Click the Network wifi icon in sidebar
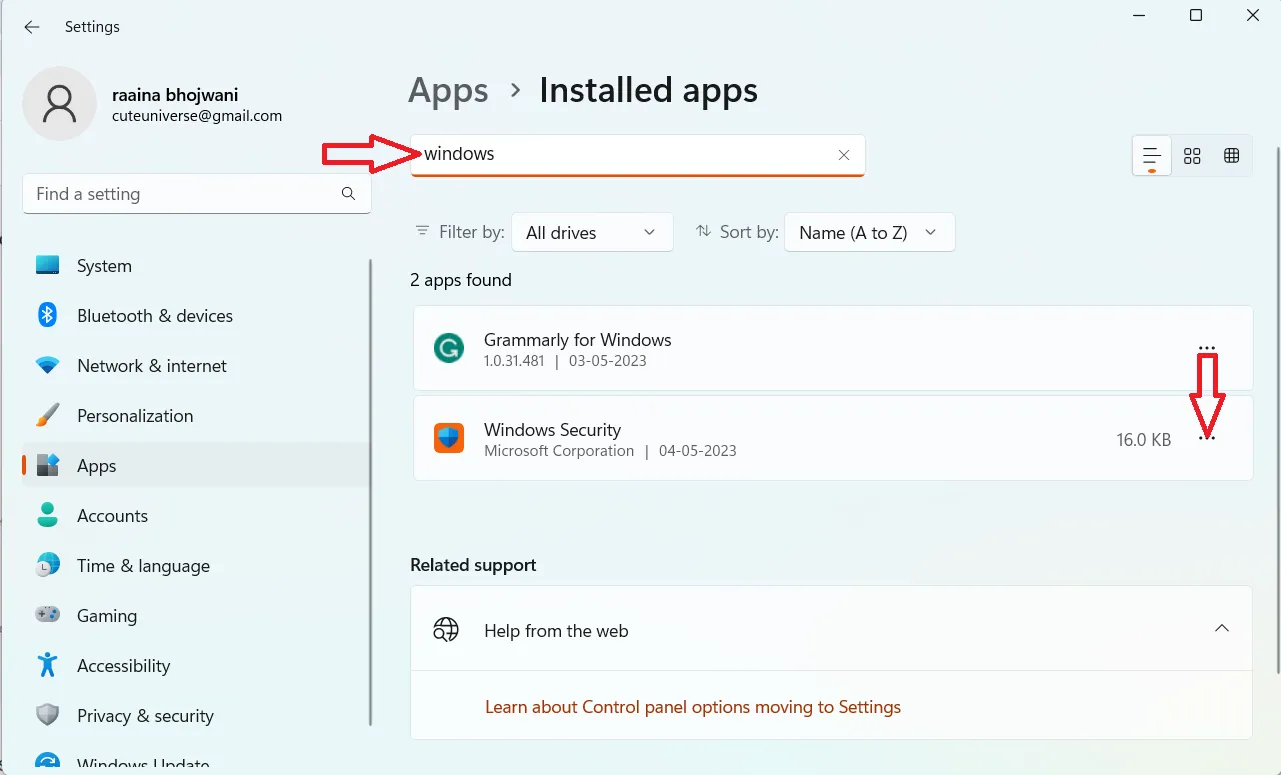Viewport: 1281px width, 775px height. 47,366
